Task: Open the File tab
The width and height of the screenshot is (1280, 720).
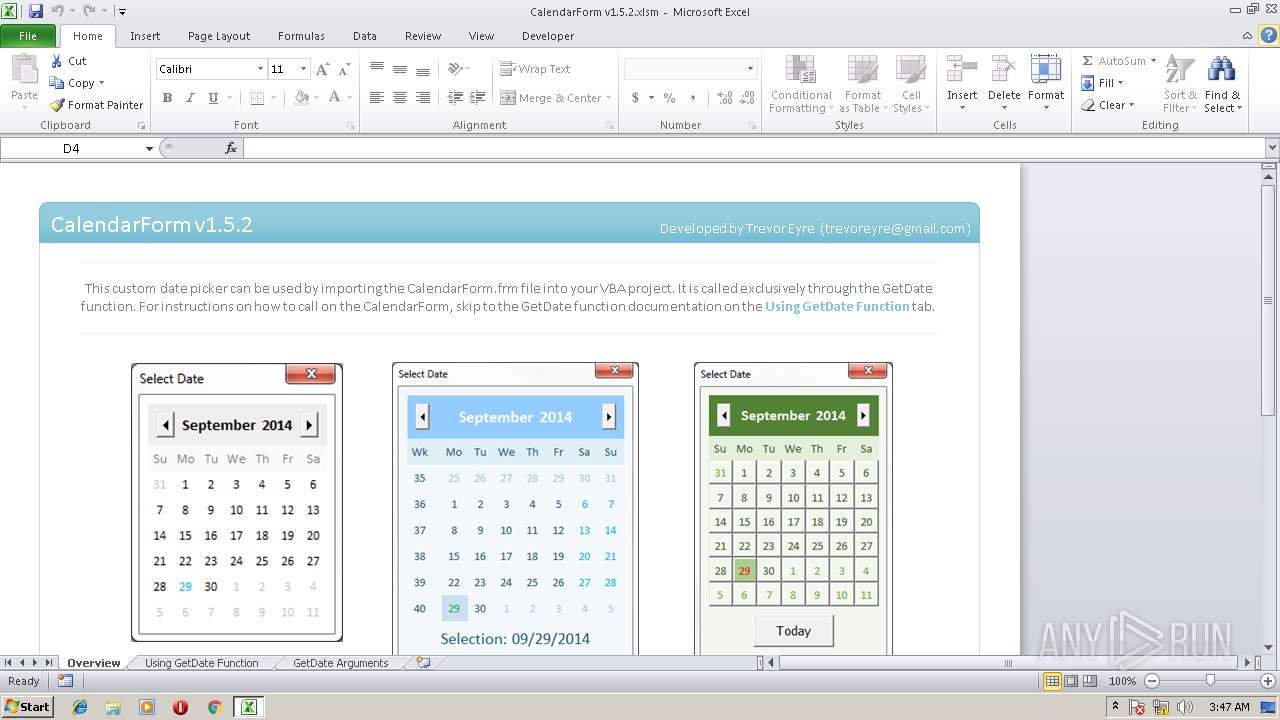Action: pos(28,35)
